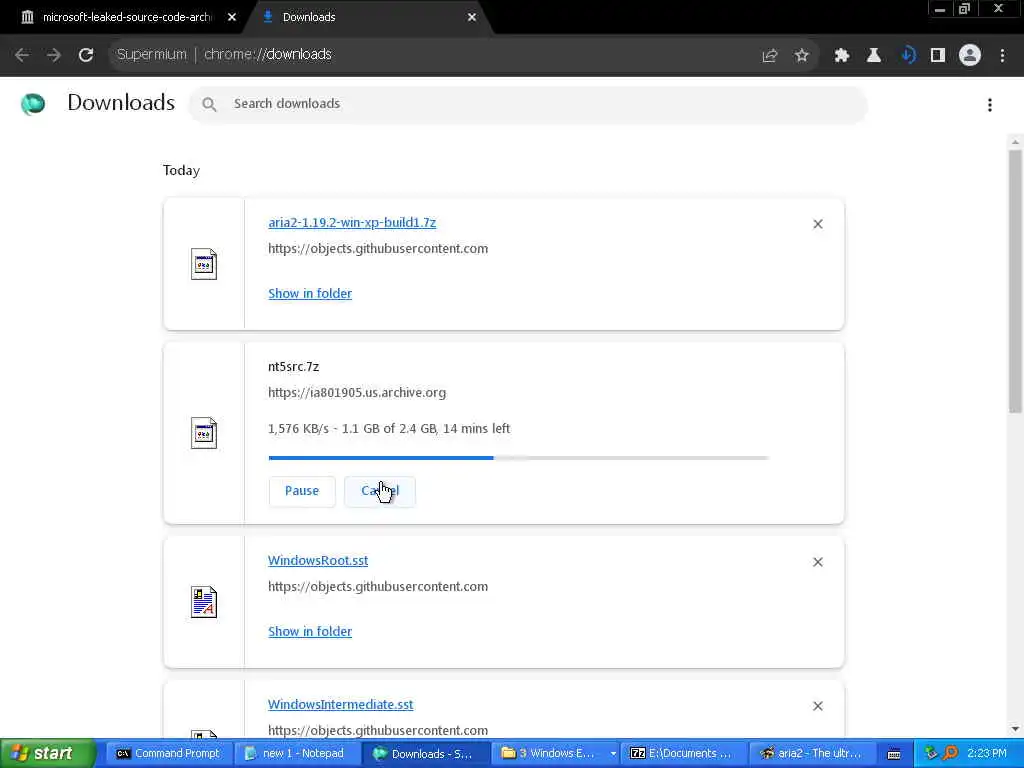Cancel the nt5src.7z download
Screen dimensions: 1024x768
pos(379,491)
